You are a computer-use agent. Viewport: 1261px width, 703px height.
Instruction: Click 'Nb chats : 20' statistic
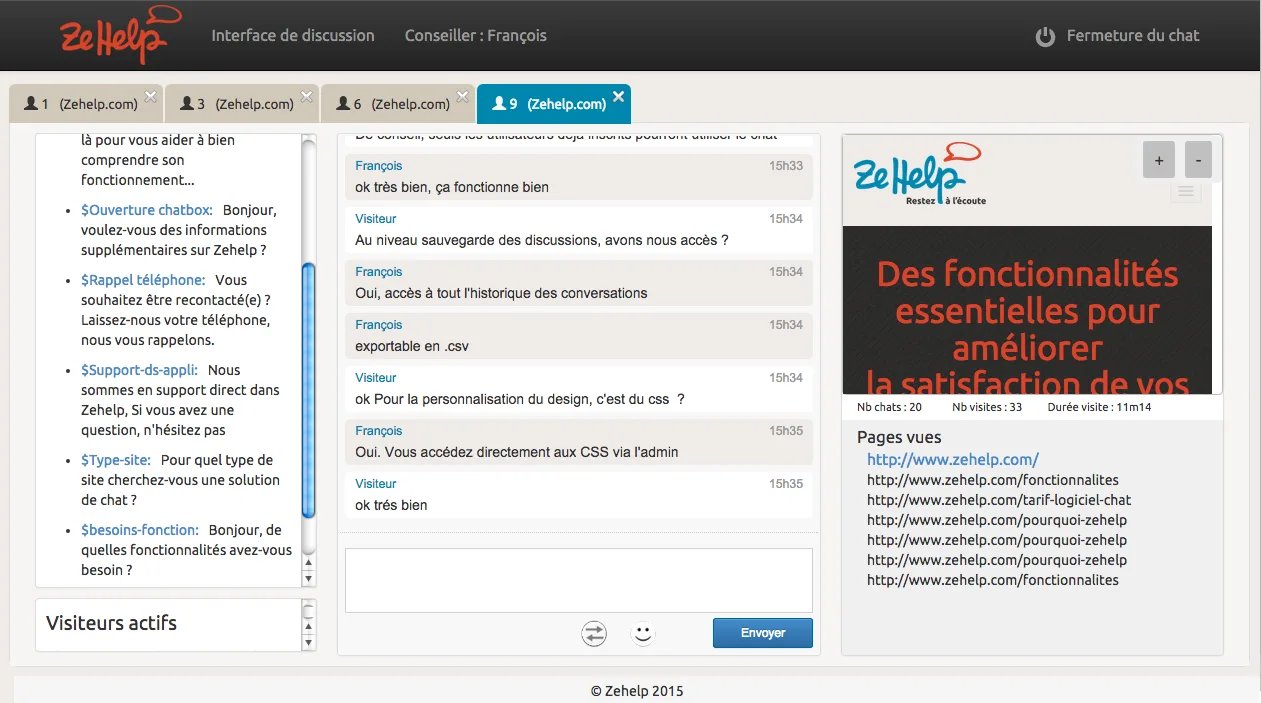(889, 407)
